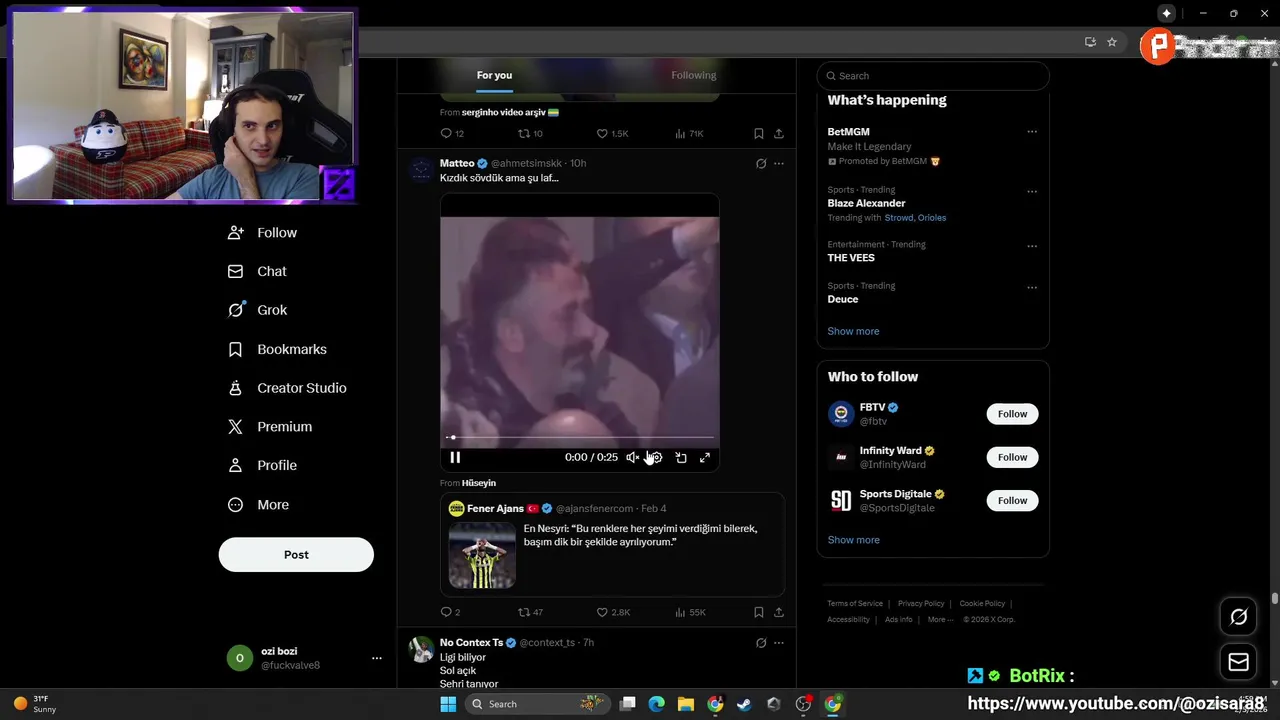Open the Privacy Policy footer link
Screen dimensions: 1280x720
tap(921, 604)
